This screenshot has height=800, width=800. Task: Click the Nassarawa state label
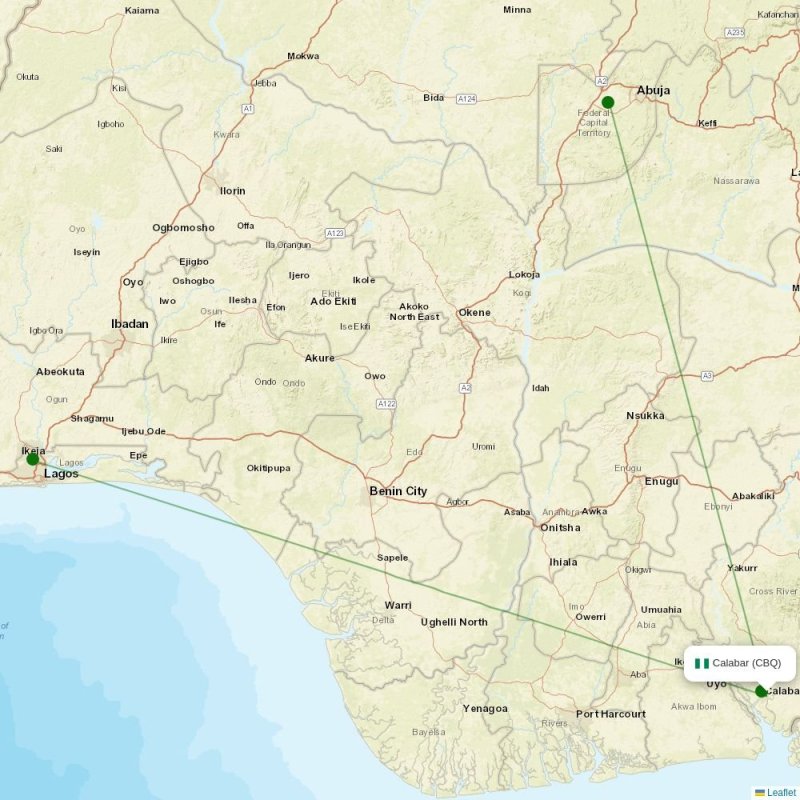point(736,181)
